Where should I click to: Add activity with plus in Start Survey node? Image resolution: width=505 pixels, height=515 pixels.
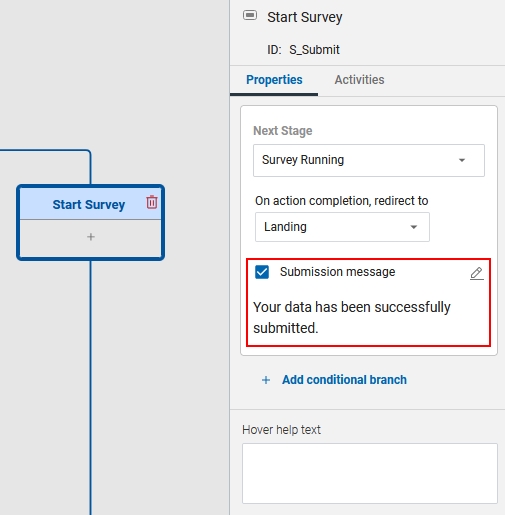[91, 237]
